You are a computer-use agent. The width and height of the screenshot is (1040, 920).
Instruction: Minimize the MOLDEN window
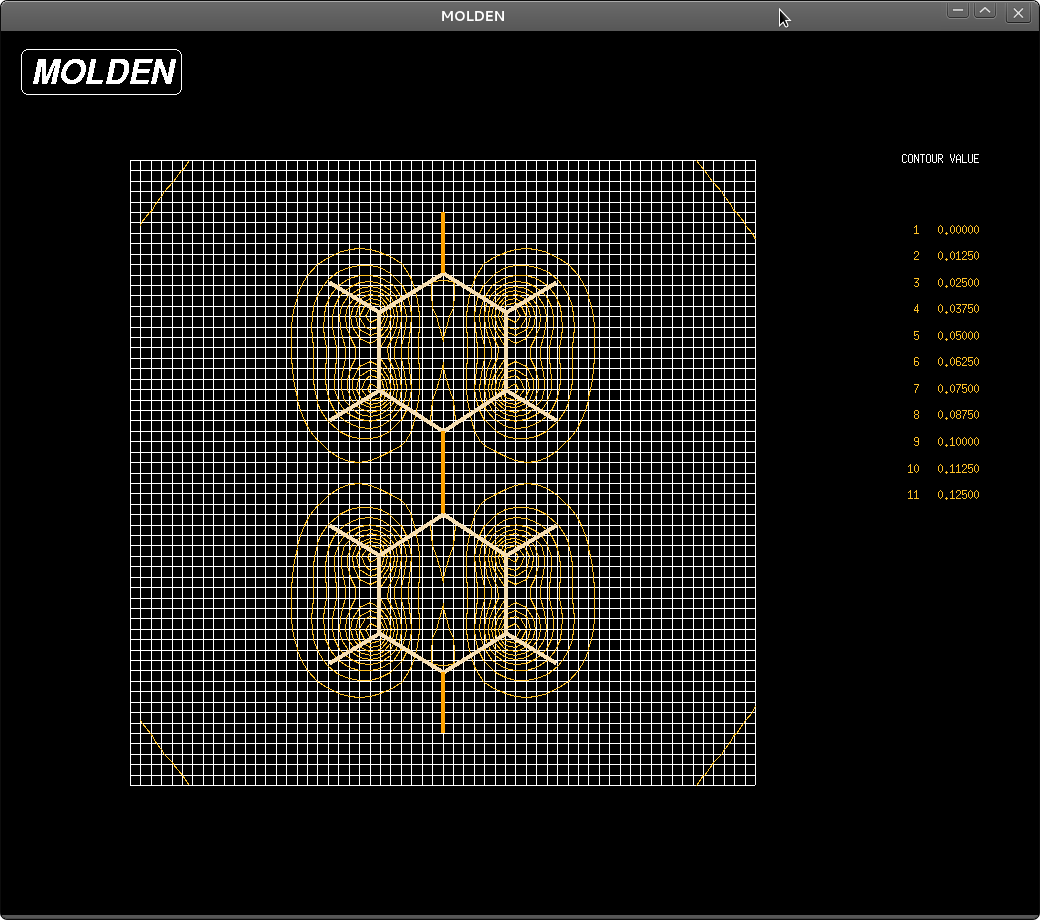[x=957, y=11]
